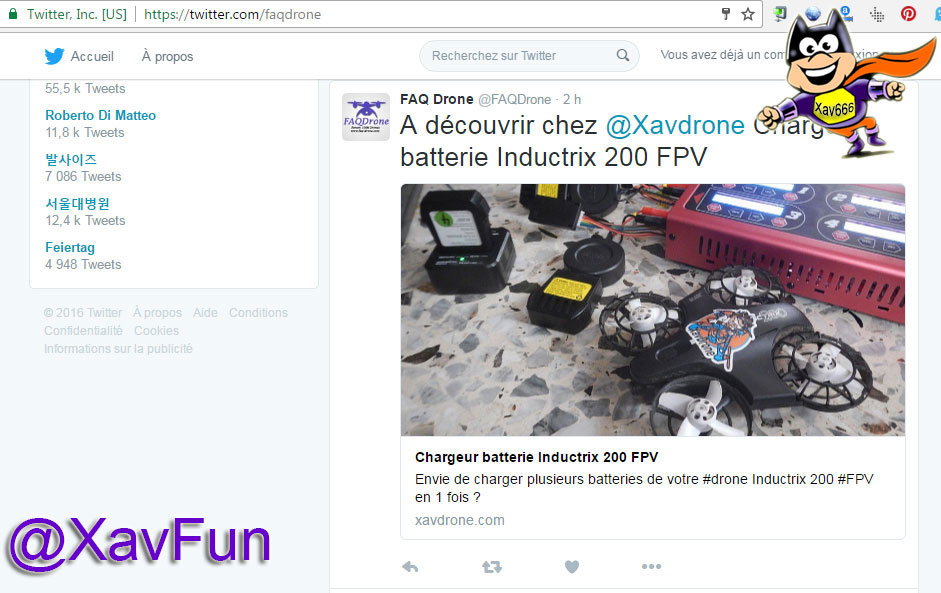Click the green flag extension icon

(780, 14)
